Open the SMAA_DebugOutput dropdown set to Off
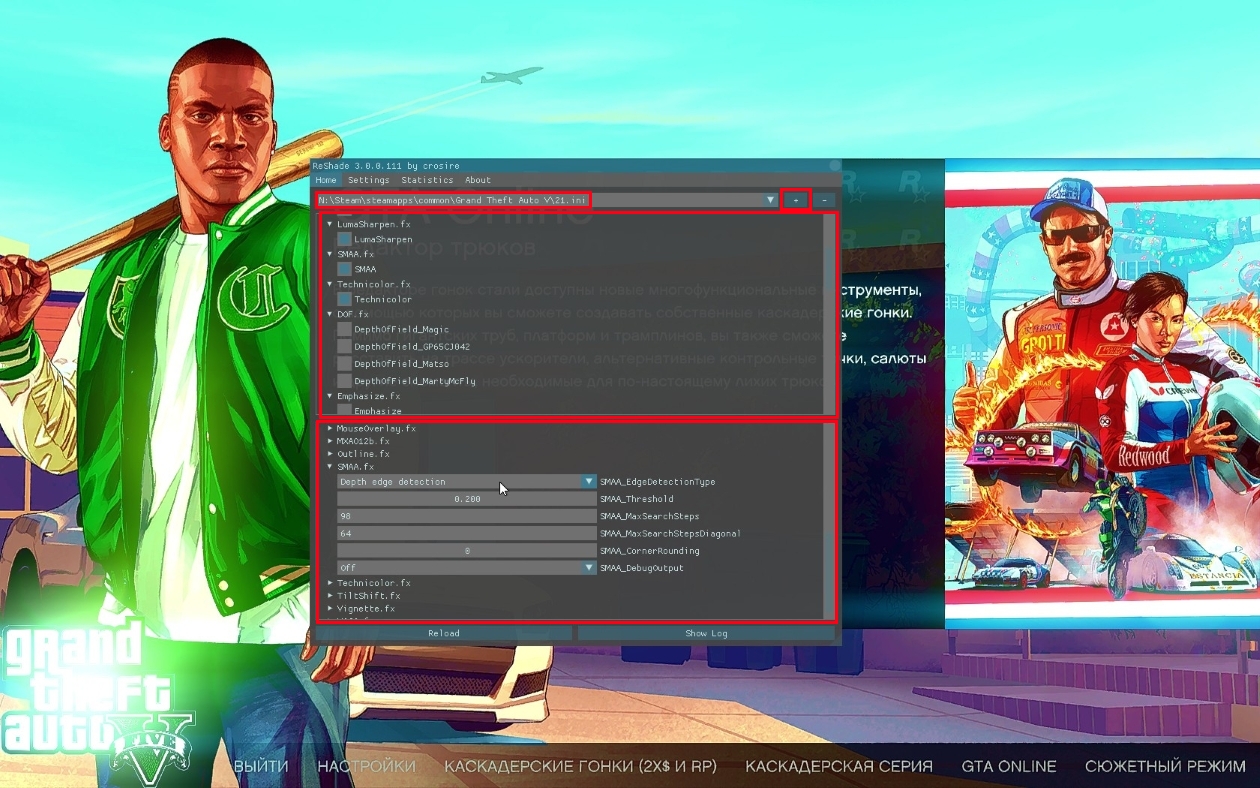Screen dimensions: 1260x788 [467, 568]
